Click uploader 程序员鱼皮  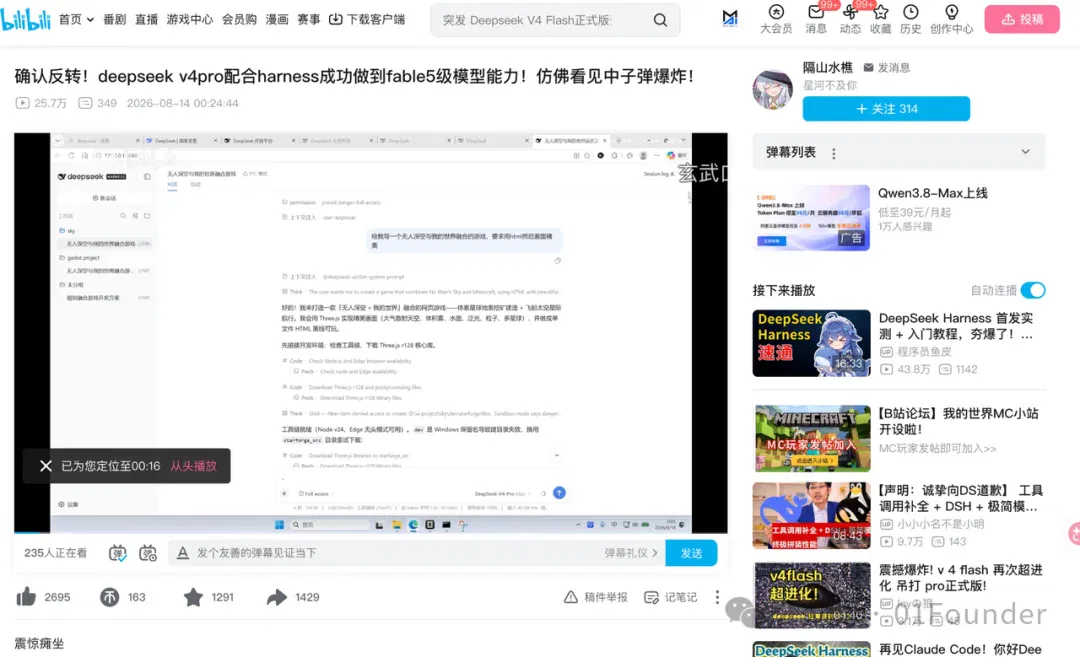924,352
